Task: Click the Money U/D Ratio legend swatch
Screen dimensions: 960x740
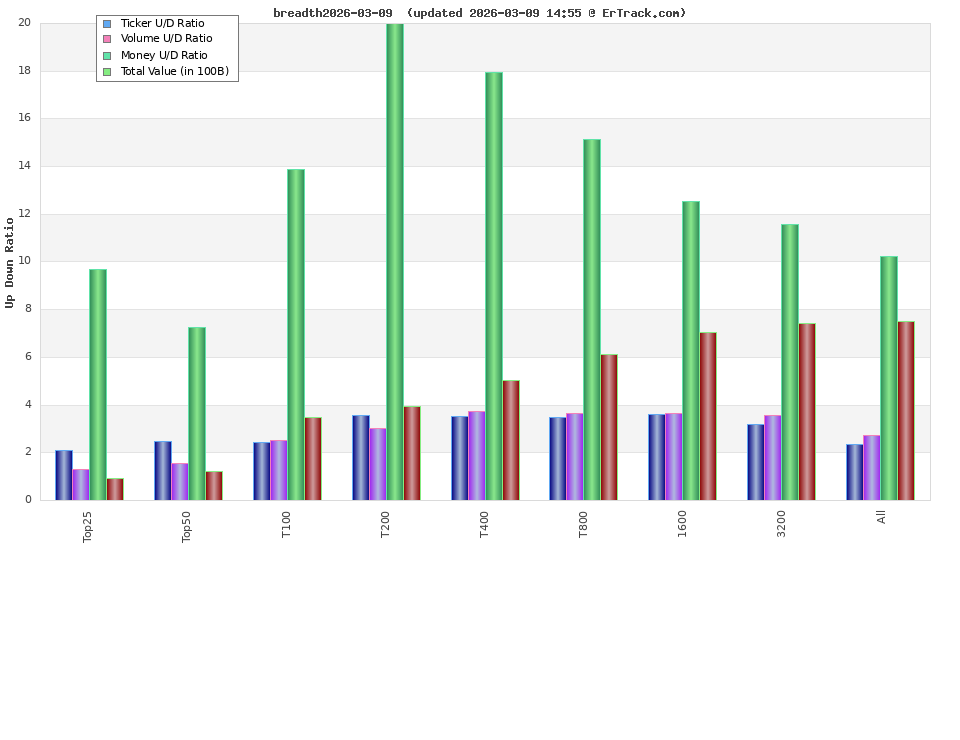Action: [x=106, y=55]
